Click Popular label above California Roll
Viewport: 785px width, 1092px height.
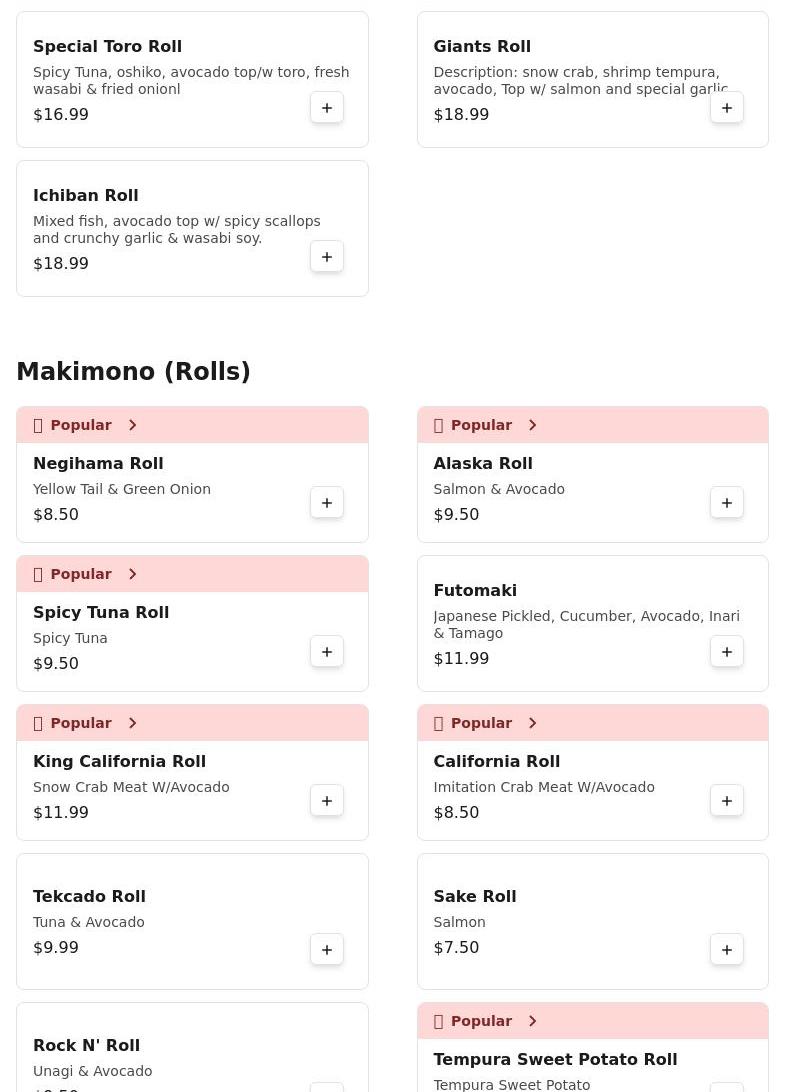481,723
